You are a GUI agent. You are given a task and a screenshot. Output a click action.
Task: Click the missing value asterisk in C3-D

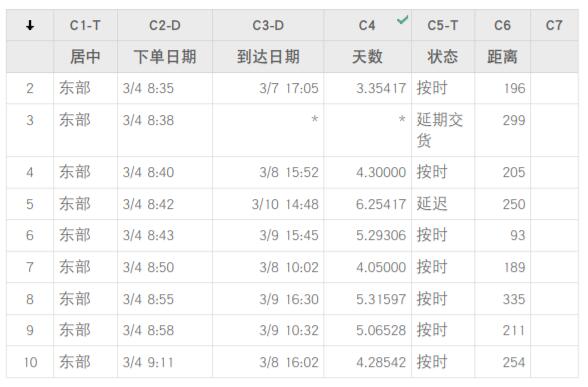pos(315,120)
